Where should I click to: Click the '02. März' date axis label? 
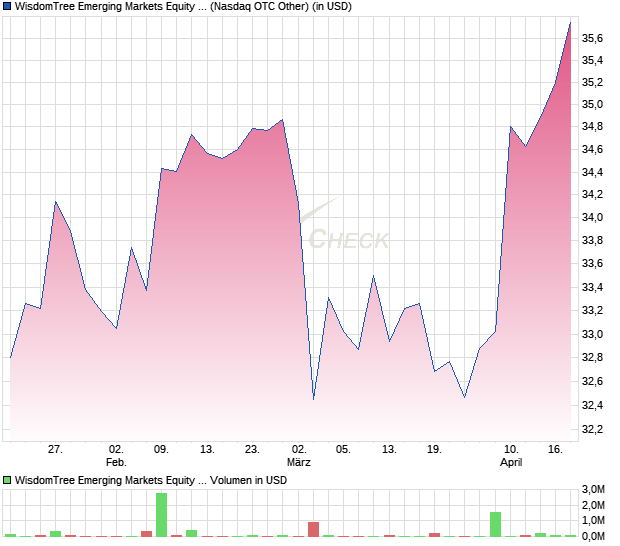pos(299,456)
